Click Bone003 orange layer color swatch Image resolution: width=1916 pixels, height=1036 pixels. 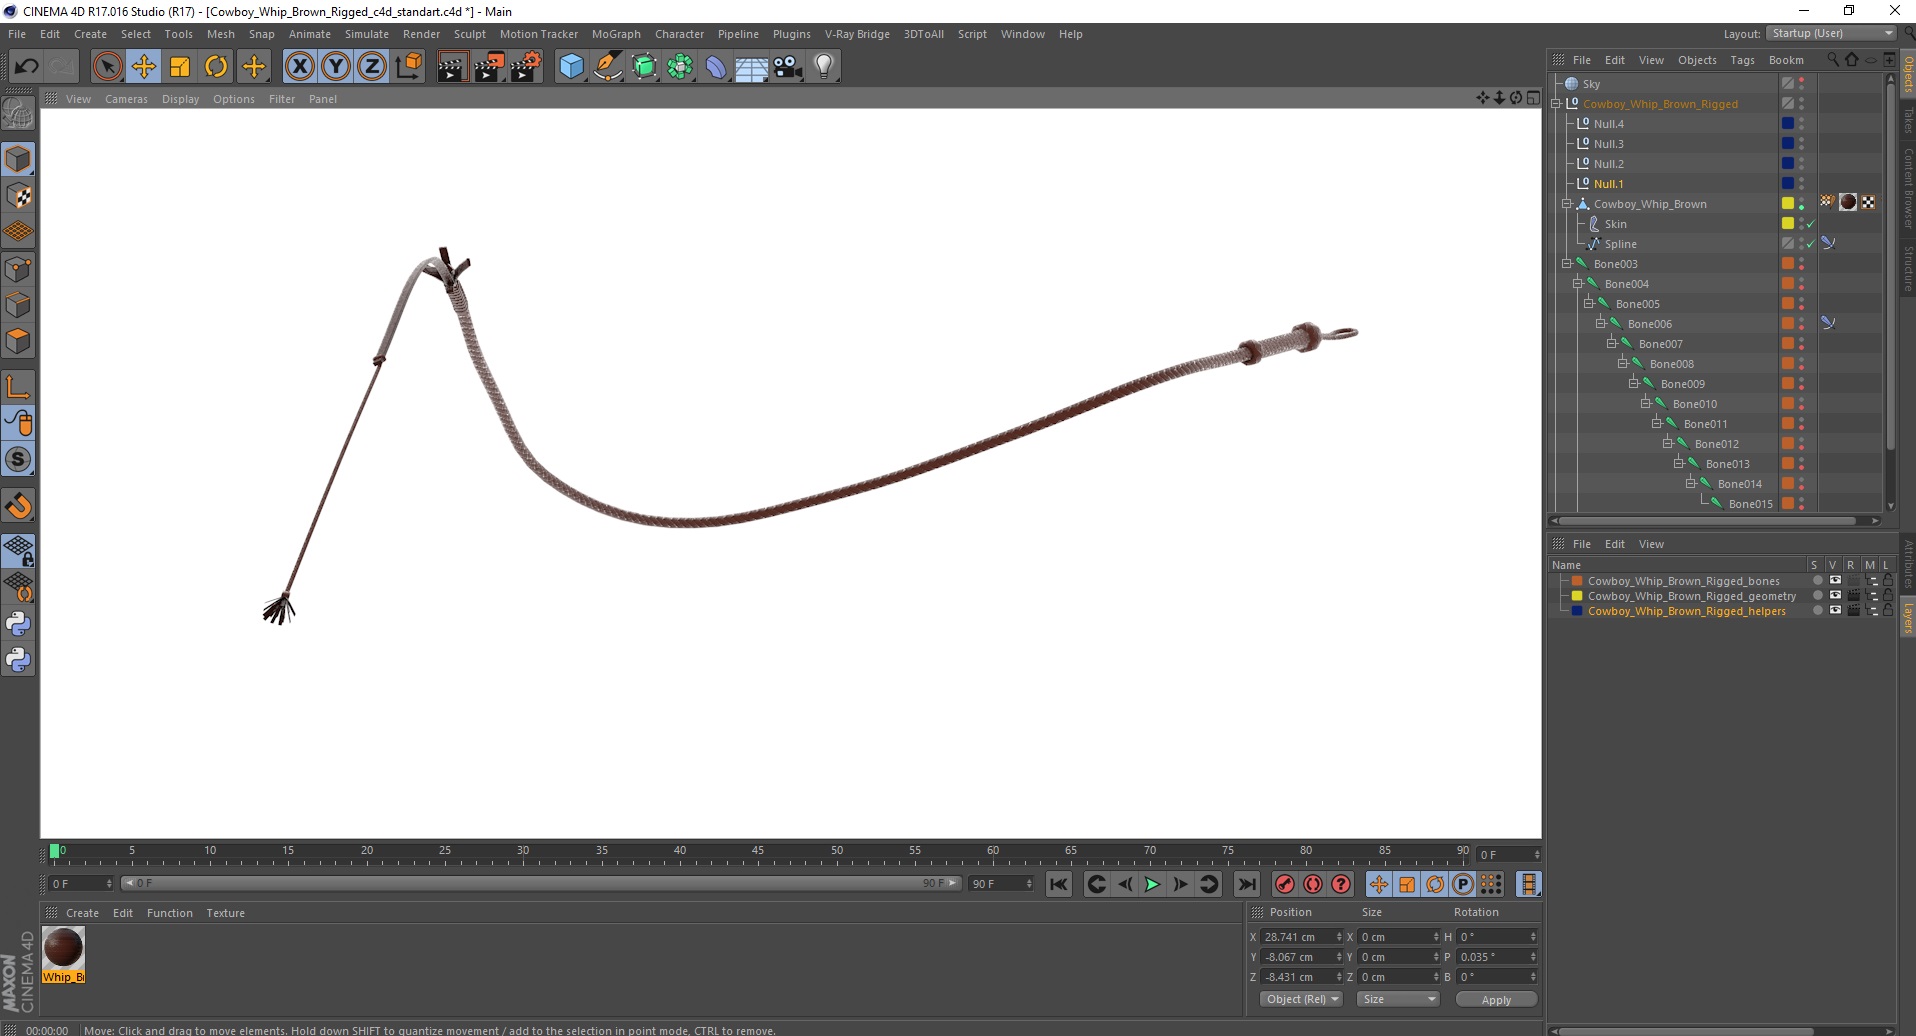1788,264
